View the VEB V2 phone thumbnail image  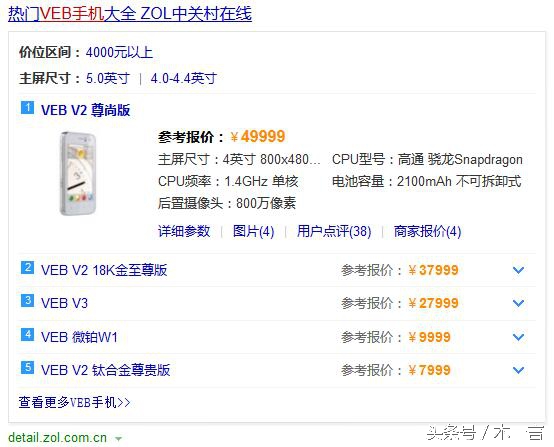point(78,173)
